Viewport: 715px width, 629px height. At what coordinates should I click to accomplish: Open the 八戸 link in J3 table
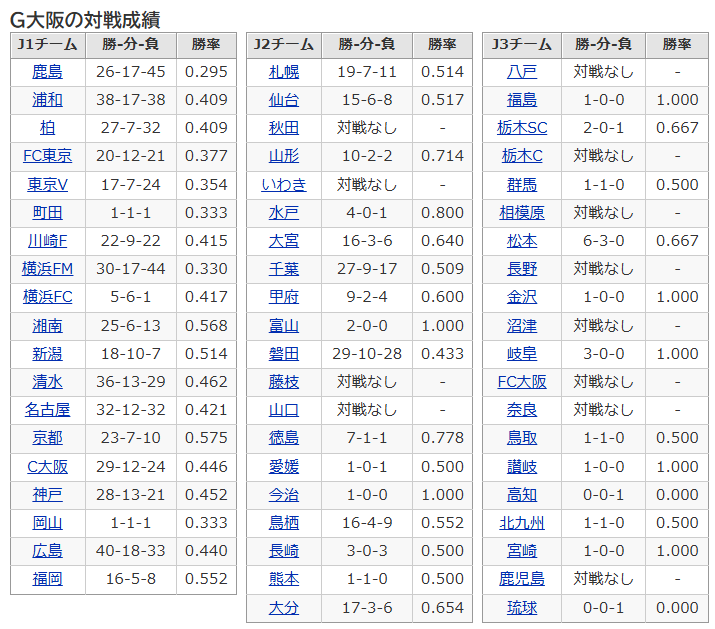point(522,72)
